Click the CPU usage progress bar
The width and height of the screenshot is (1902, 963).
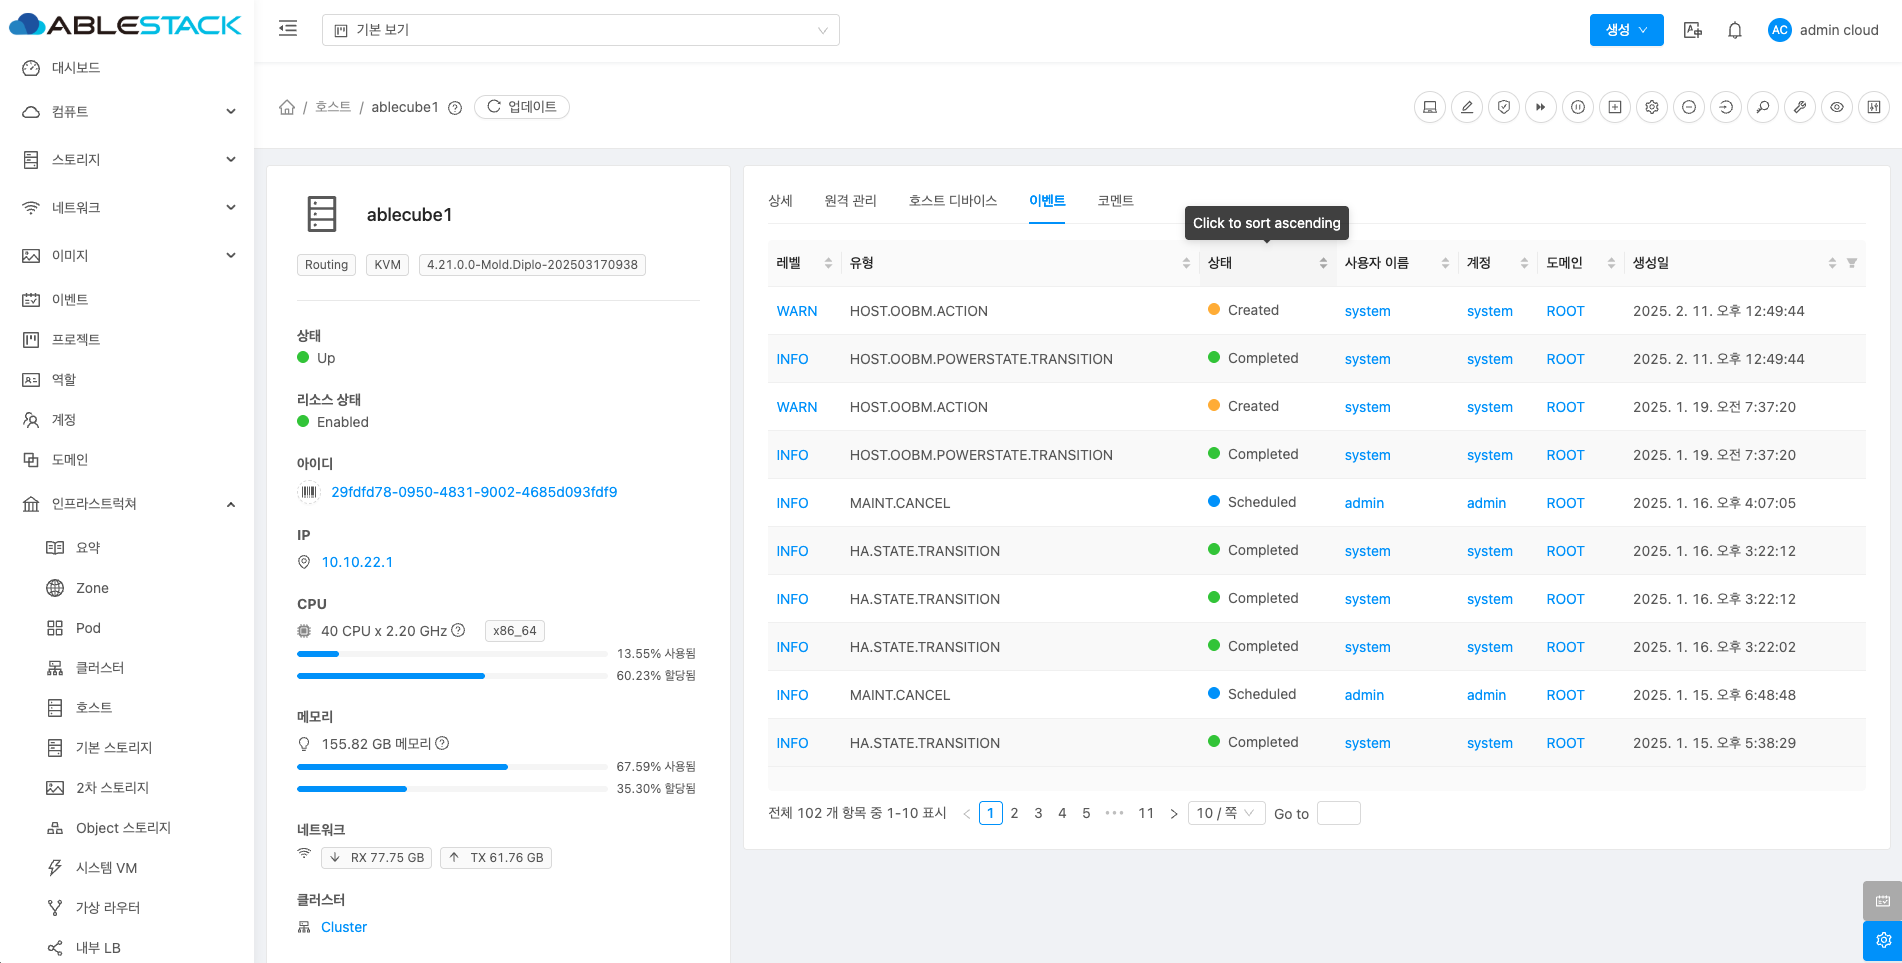452,654
